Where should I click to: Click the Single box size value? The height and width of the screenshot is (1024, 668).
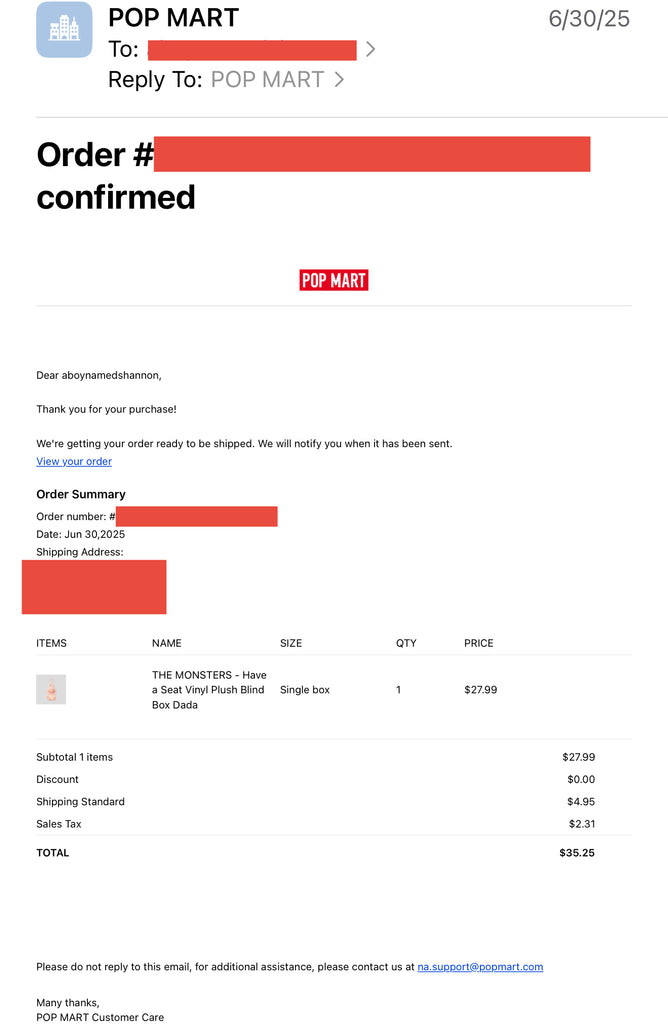305,690
